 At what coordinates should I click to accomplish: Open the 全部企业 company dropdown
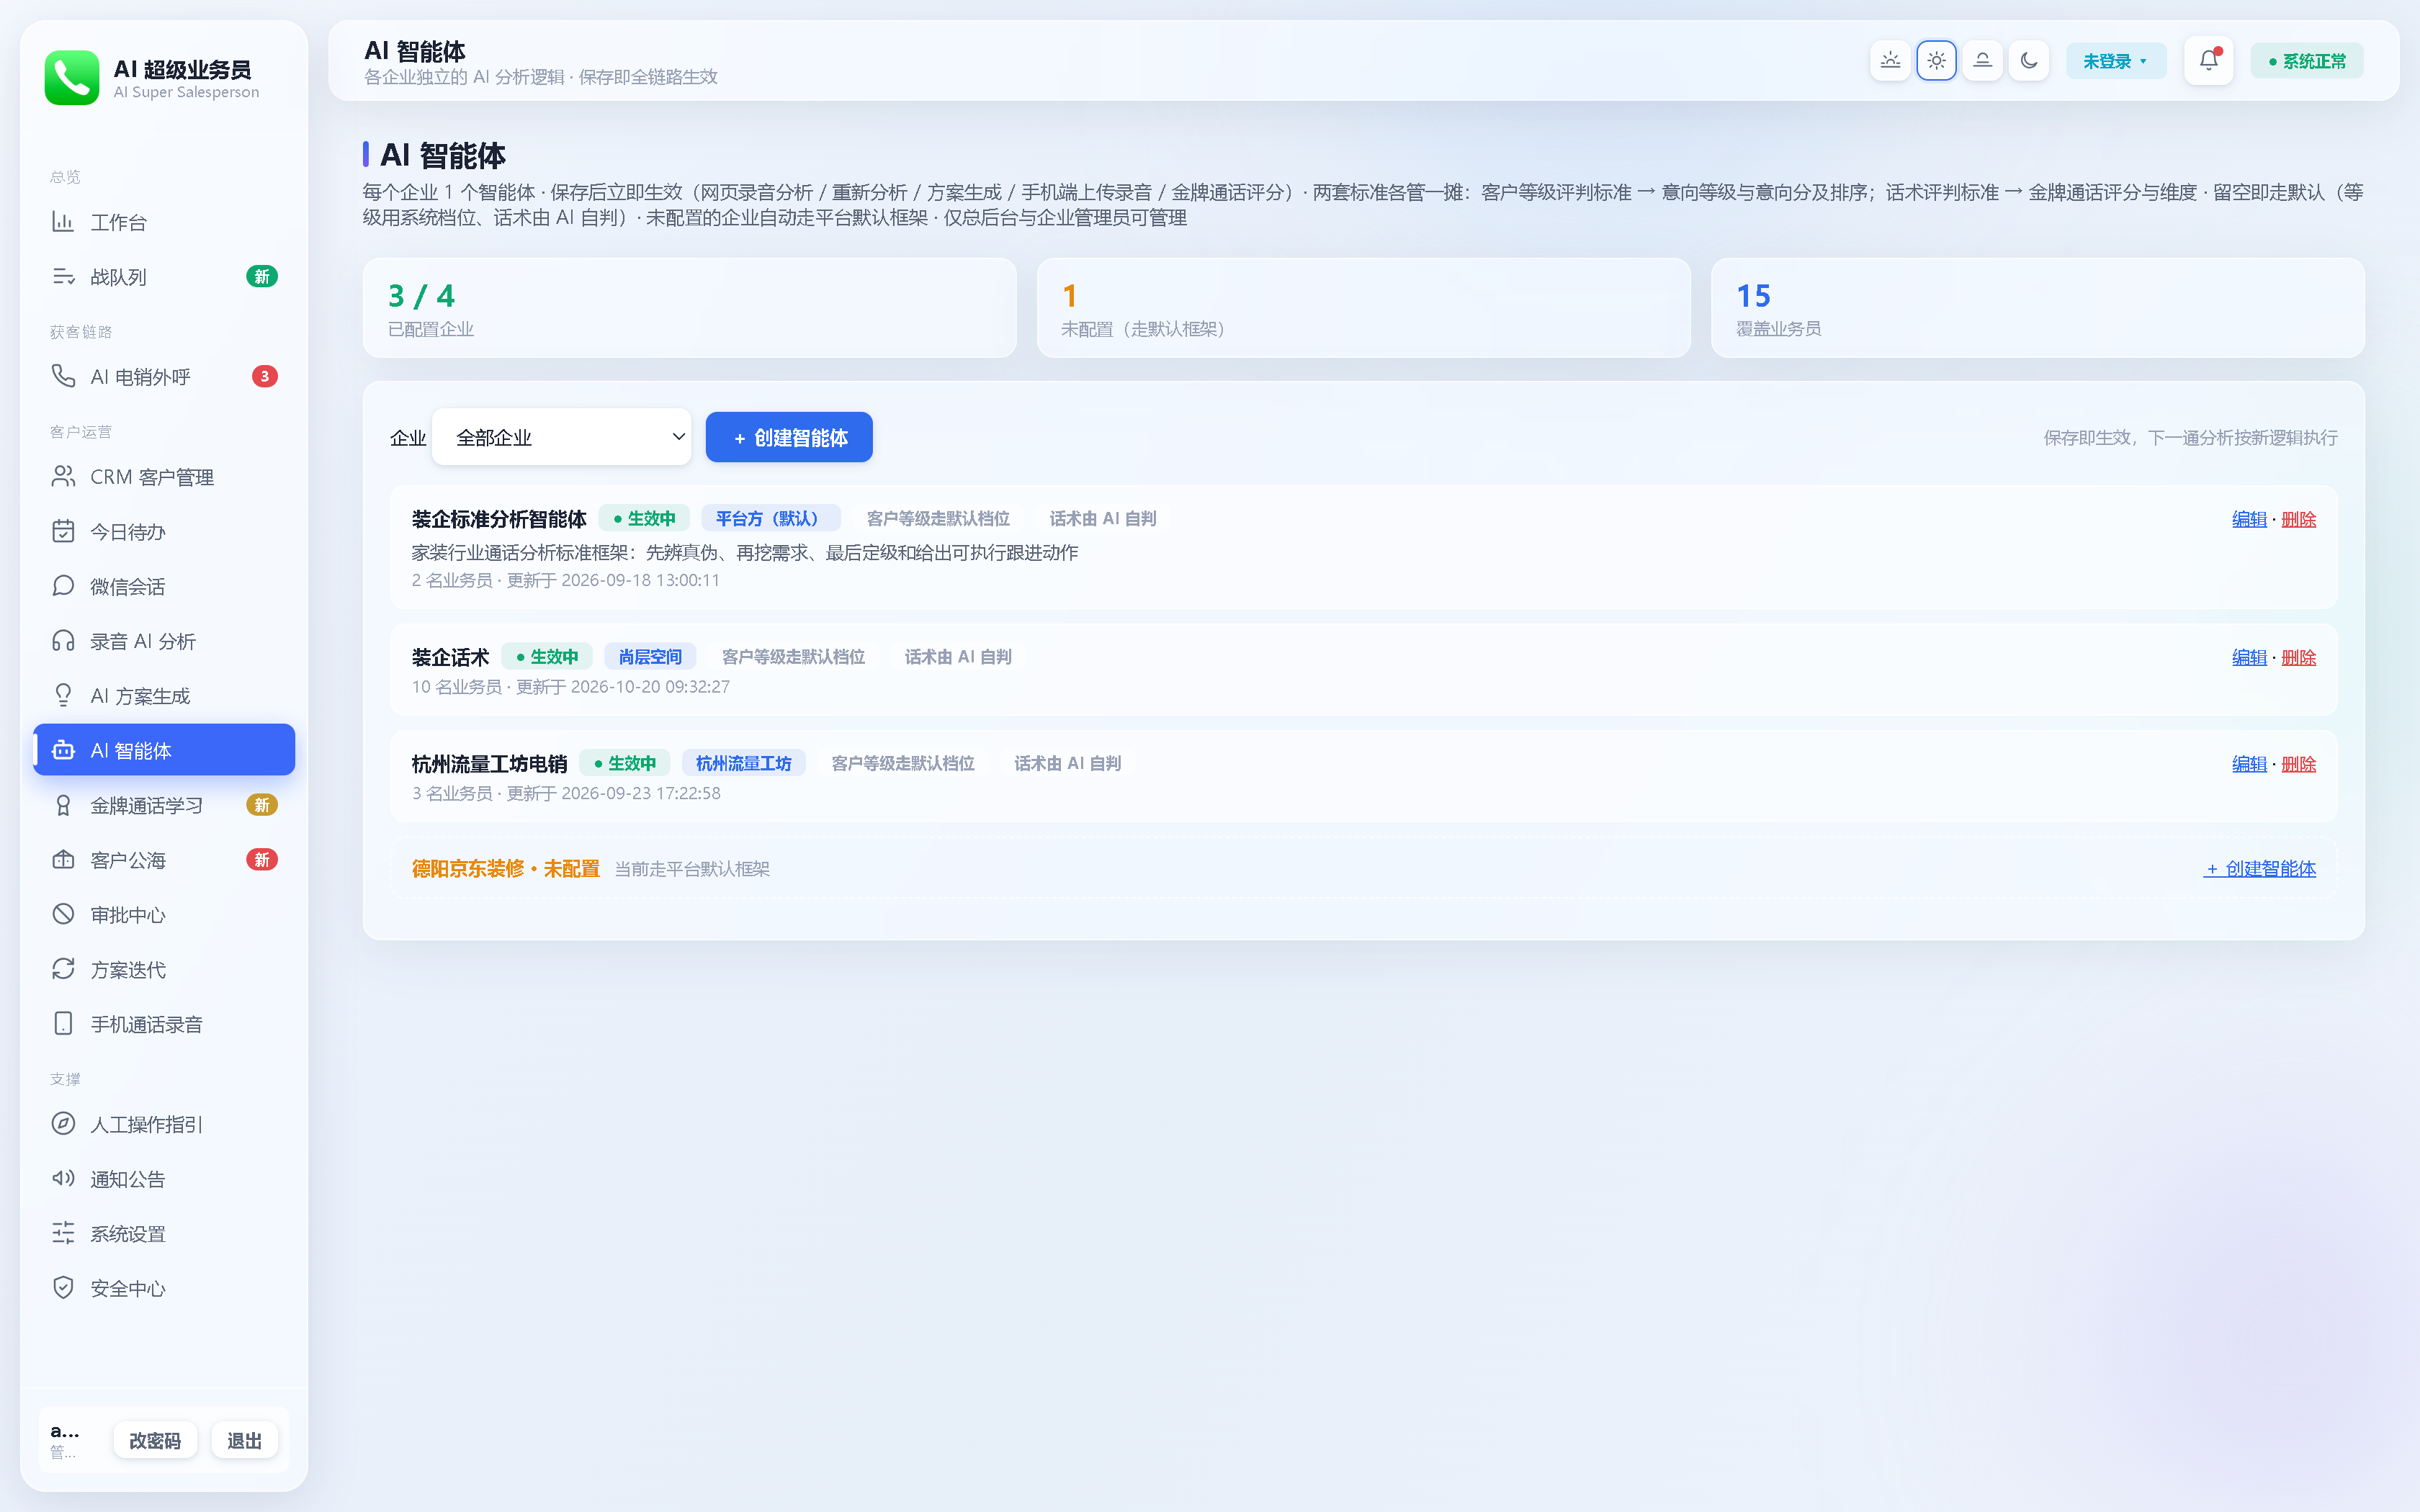(x=561, y=437)
